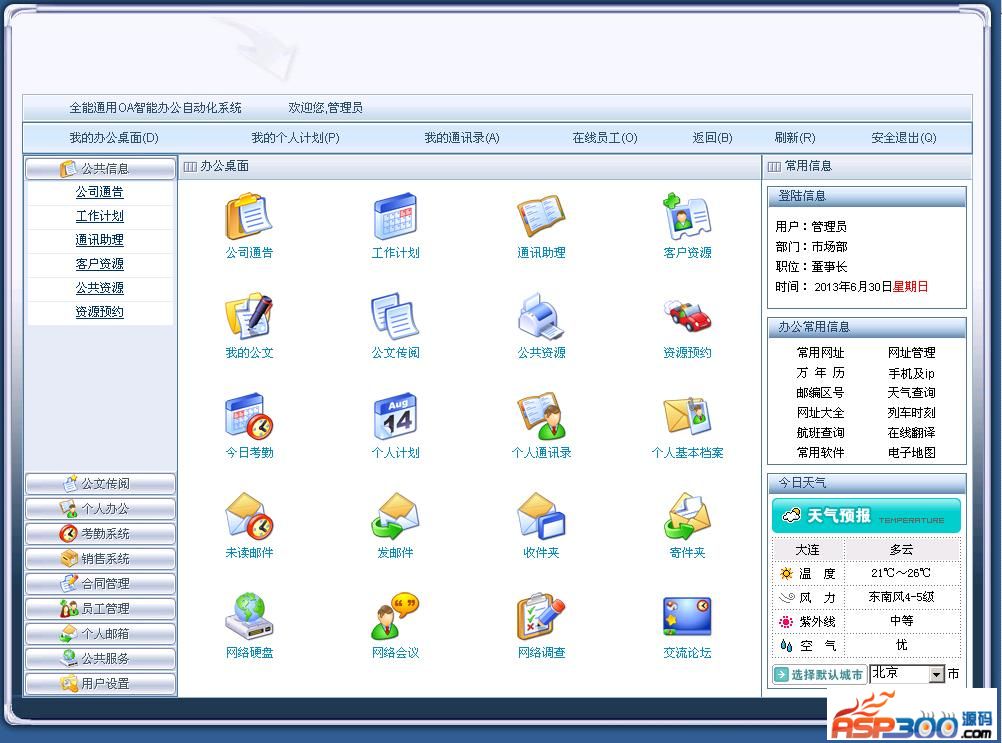Viewport: 1002px width, 743px height.
Task: Click the 交流论坛 forum icon
Action: (x=687, y=617)
